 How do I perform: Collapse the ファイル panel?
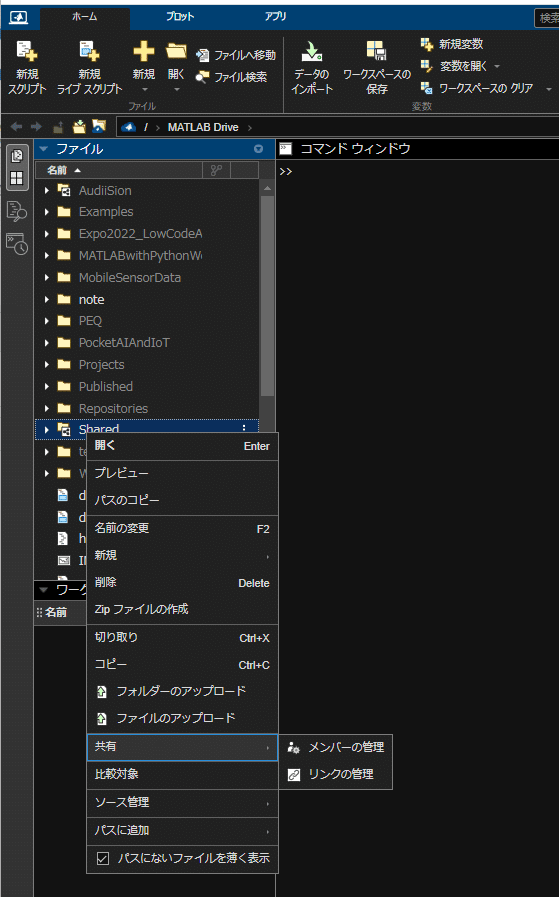pos(44,149)
